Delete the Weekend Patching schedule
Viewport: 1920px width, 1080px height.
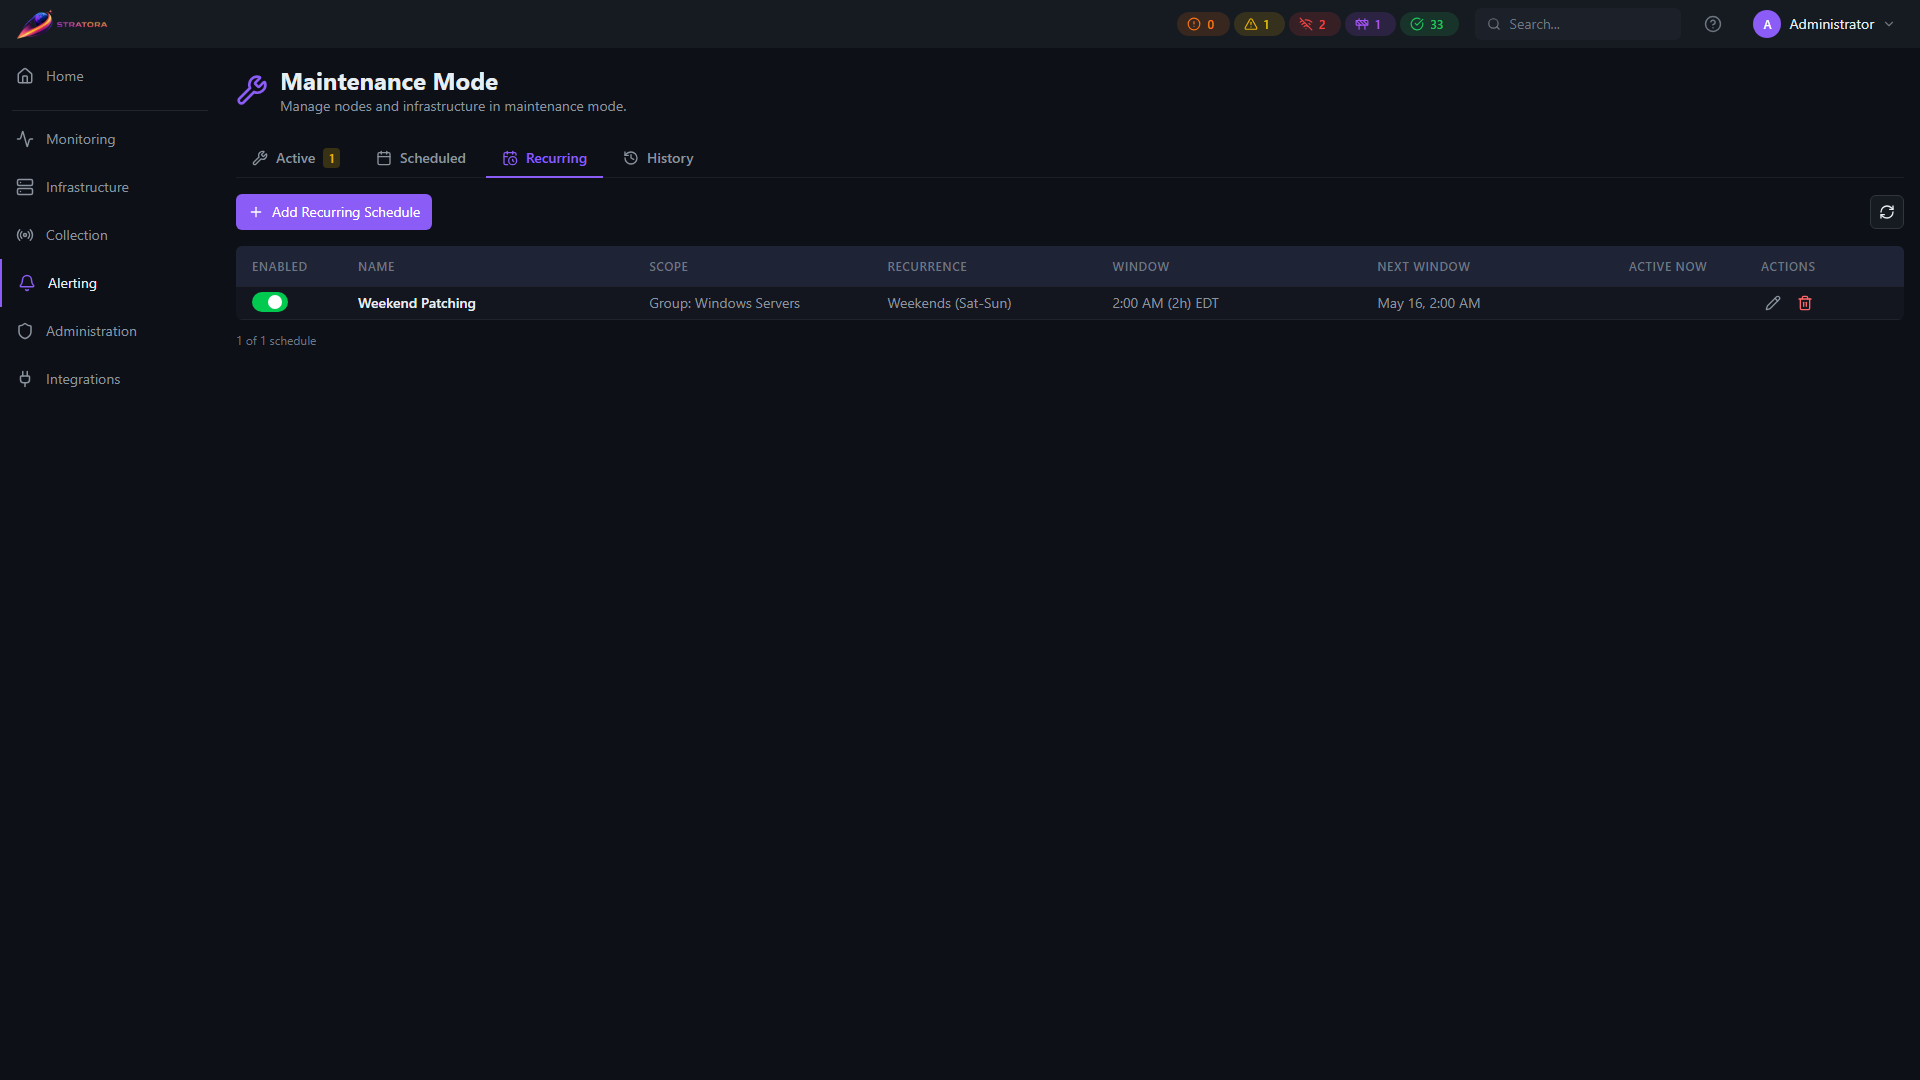pos(1805,303)
